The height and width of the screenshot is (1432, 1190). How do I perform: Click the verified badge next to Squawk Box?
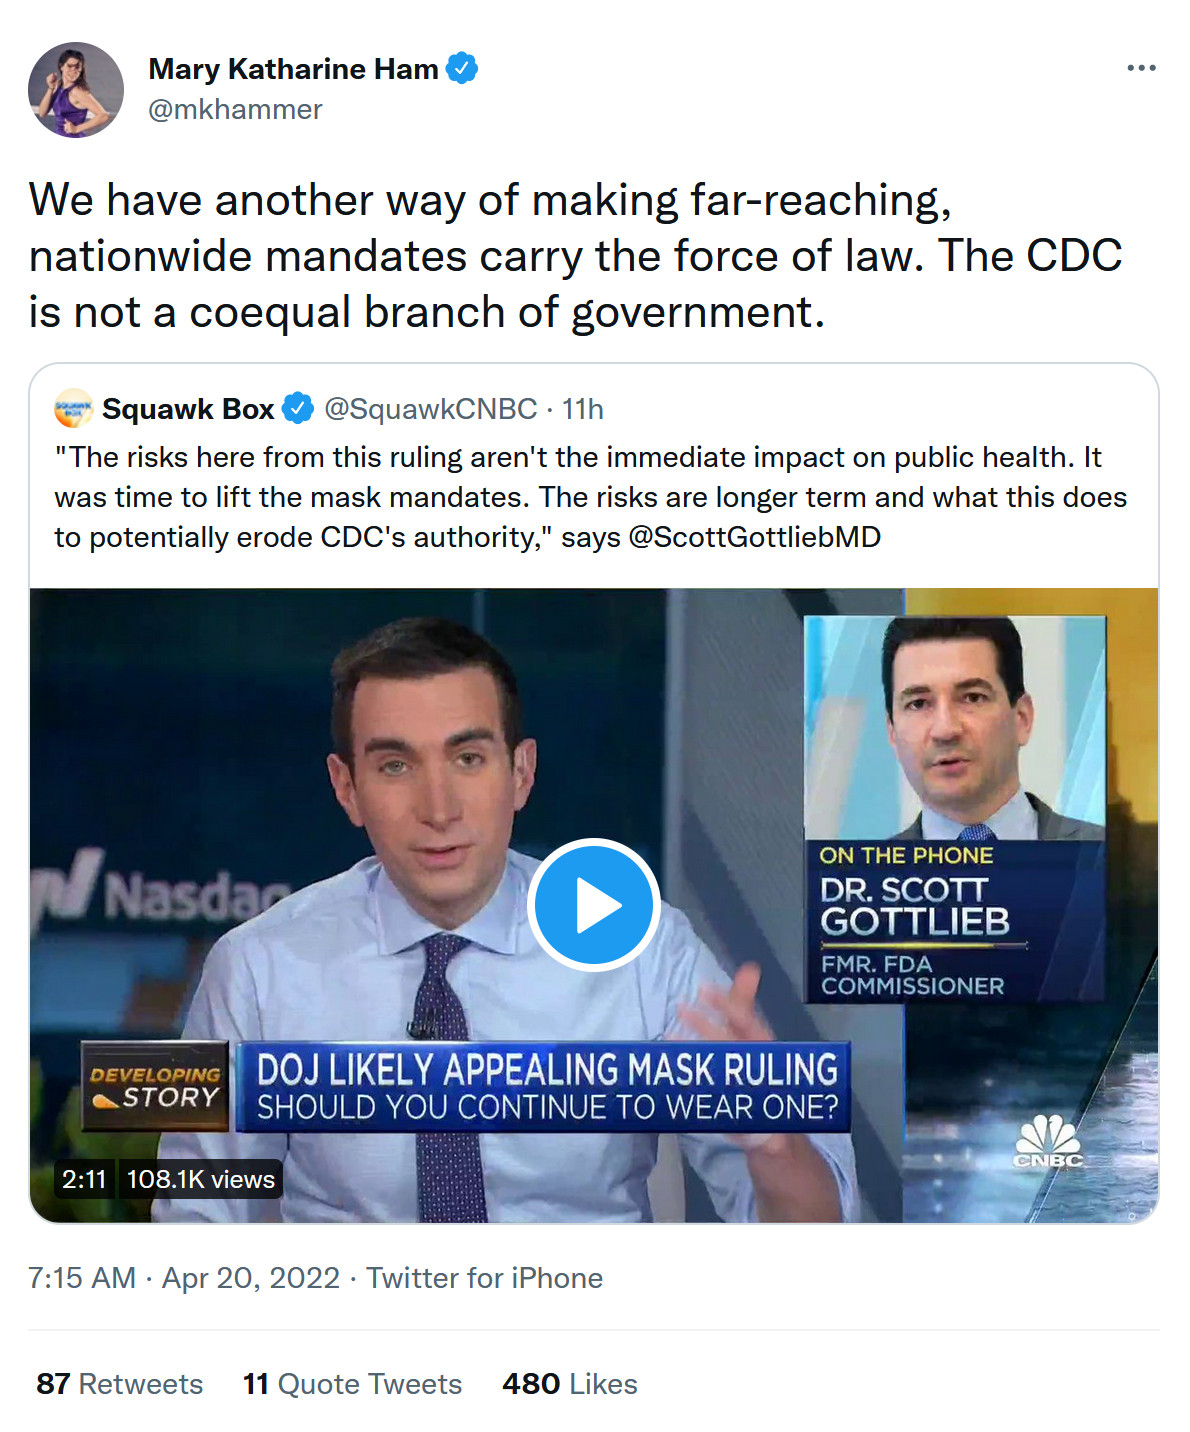(x=298, y=409)
